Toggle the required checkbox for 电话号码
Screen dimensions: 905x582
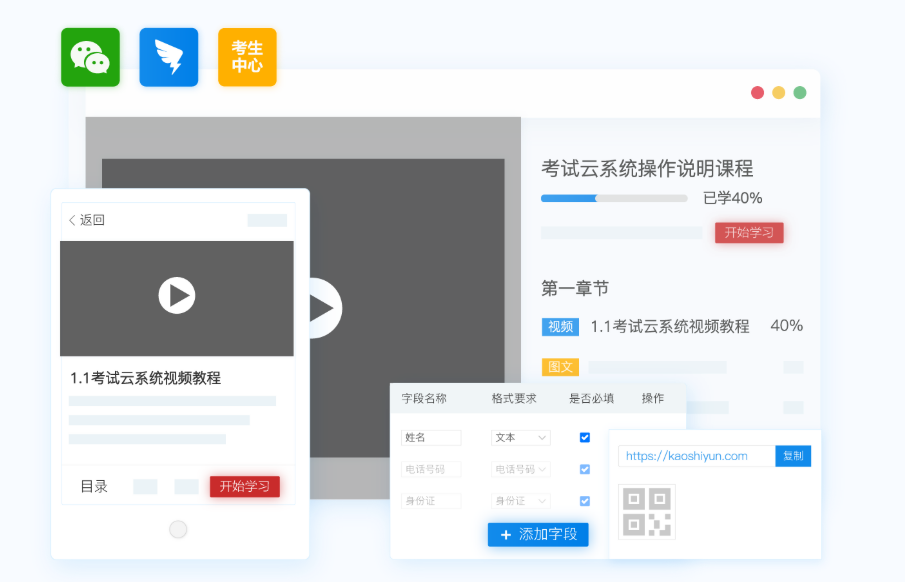point(585,469)
